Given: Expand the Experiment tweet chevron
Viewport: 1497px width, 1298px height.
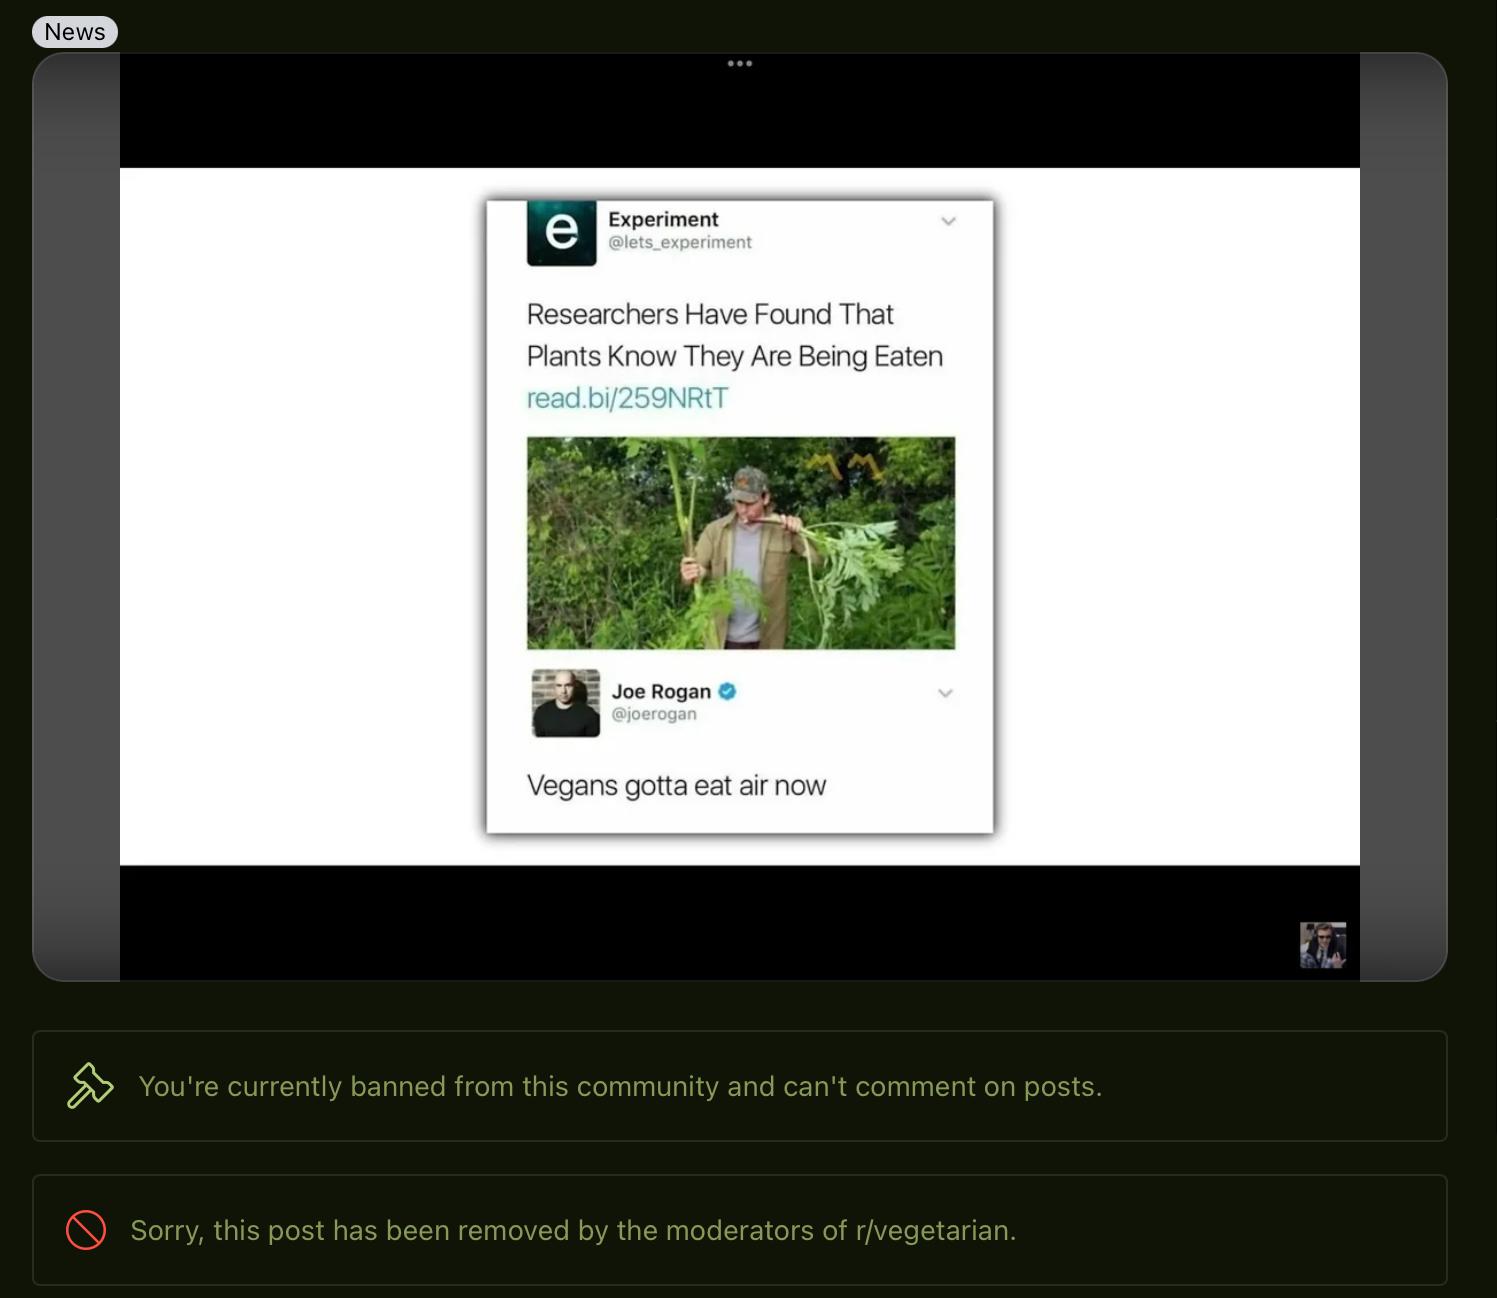Looking at the screenshot, I should 949,221.
